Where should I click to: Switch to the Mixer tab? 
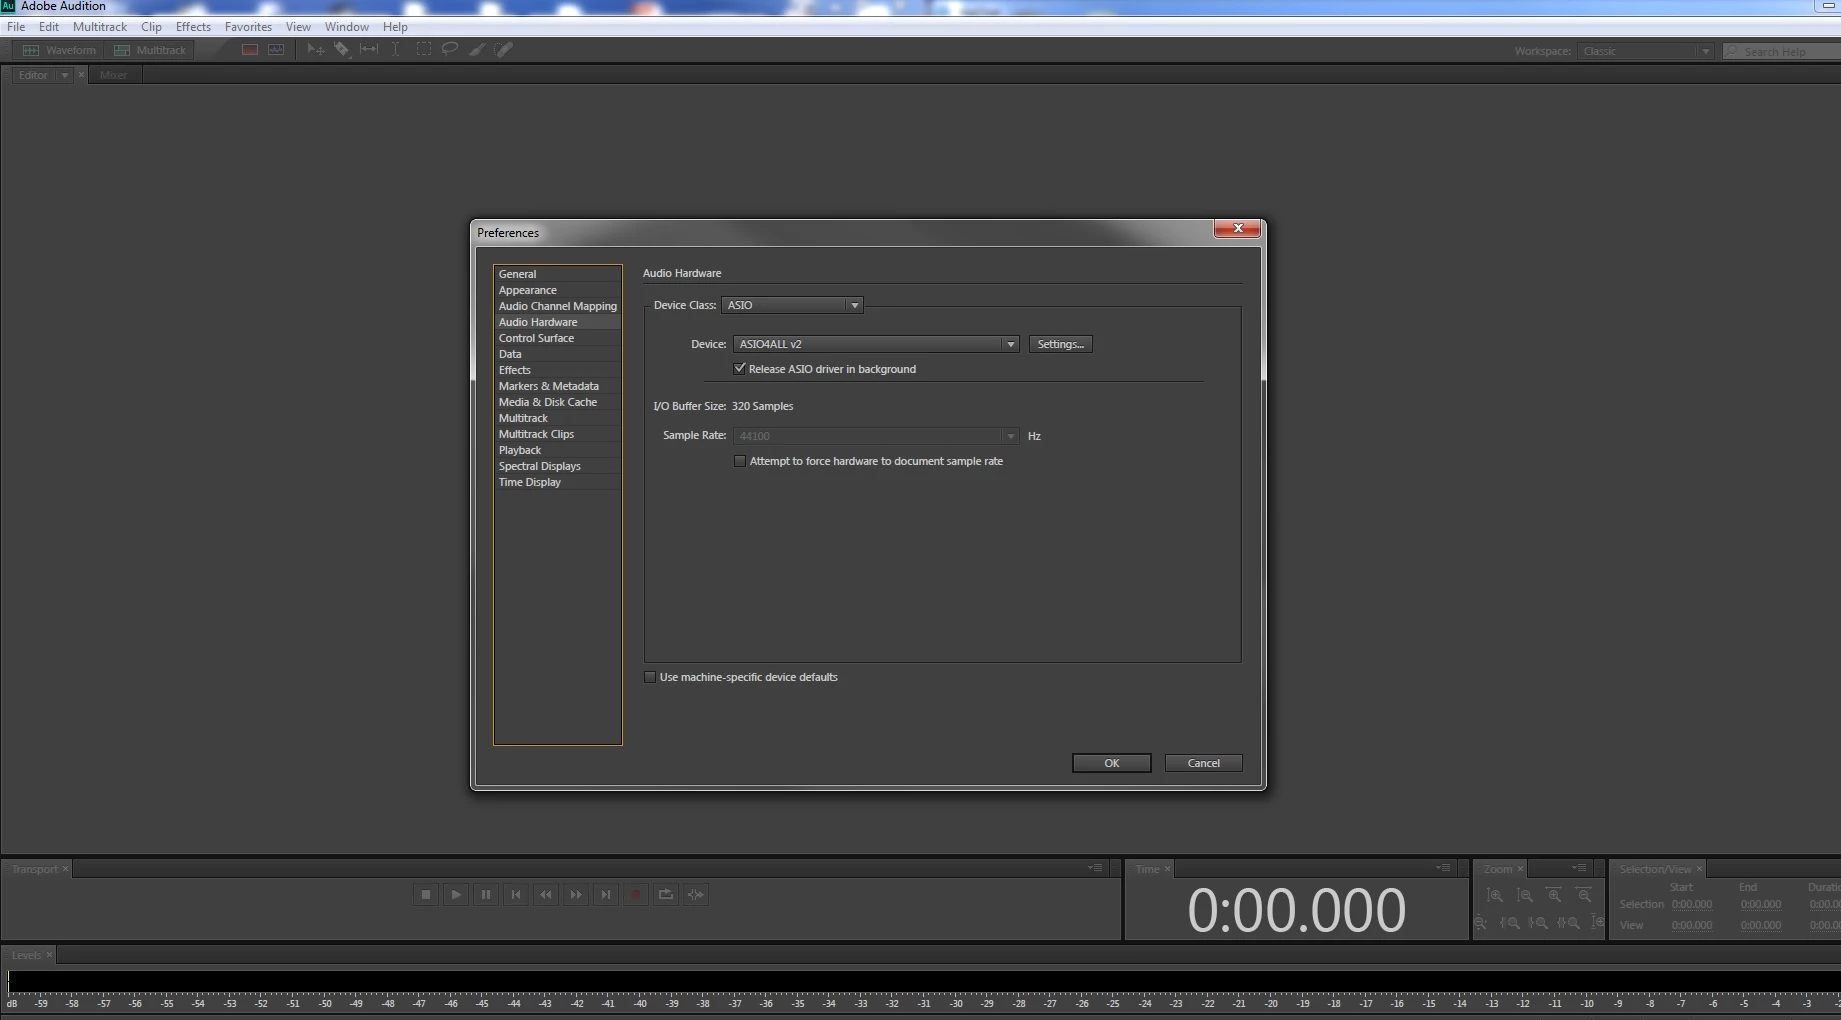coord(113,75)
